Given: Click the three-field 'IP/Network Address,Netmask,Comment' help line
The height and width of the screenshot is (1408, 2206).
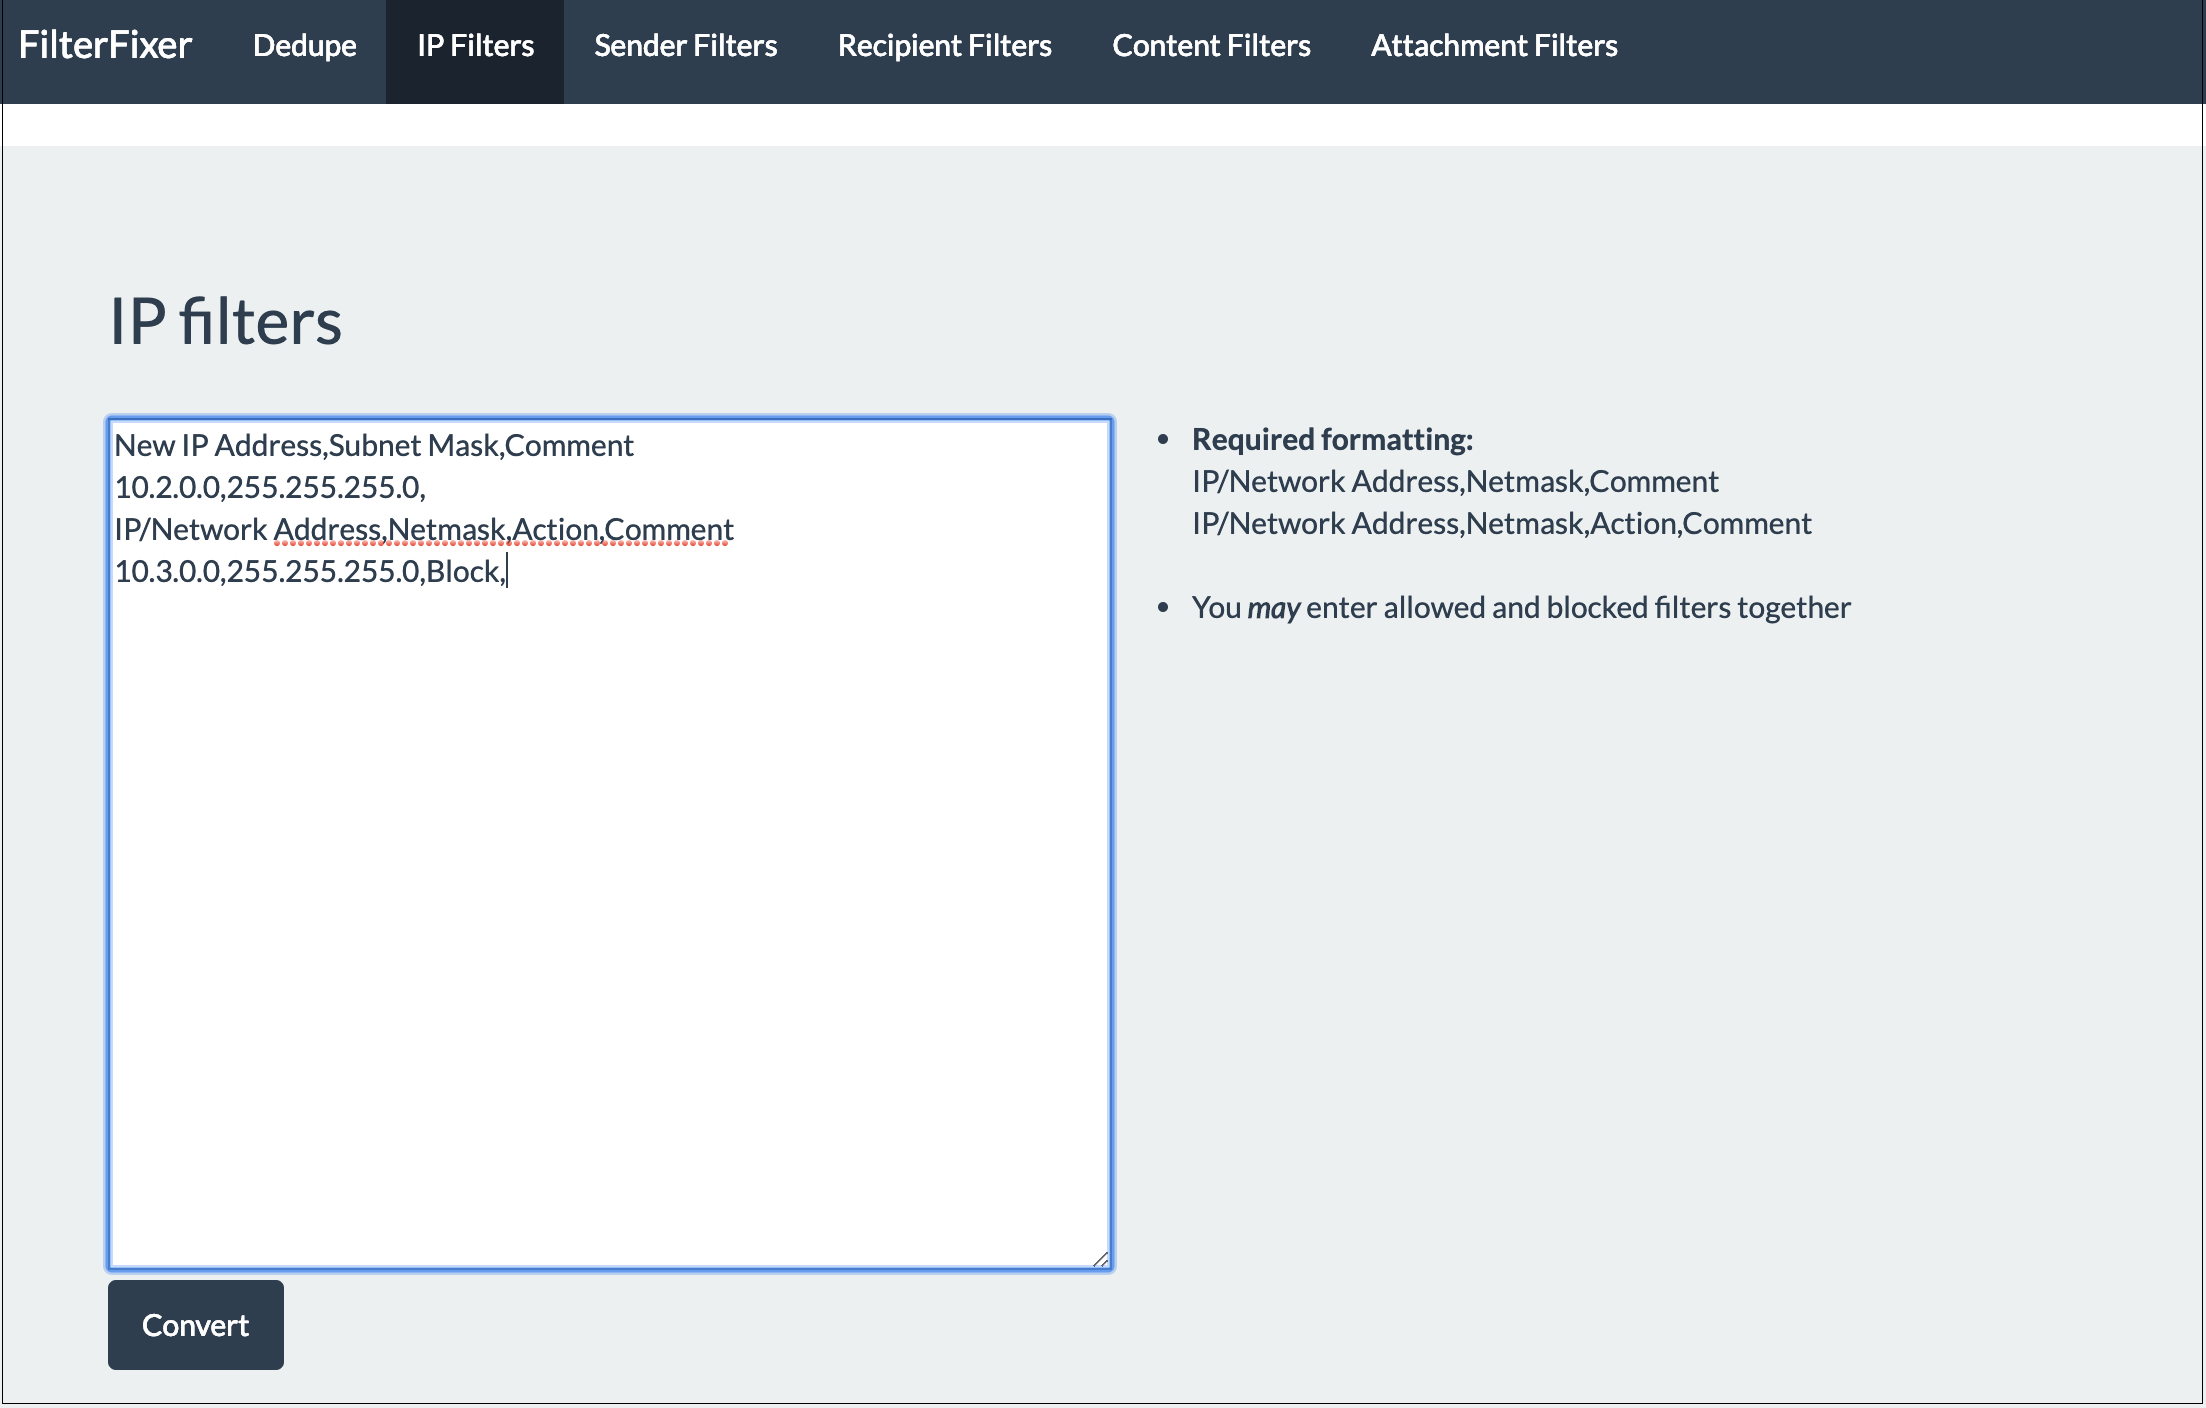Looking at the screenshot, I should pyautogui.click(x=1455, y=481).
